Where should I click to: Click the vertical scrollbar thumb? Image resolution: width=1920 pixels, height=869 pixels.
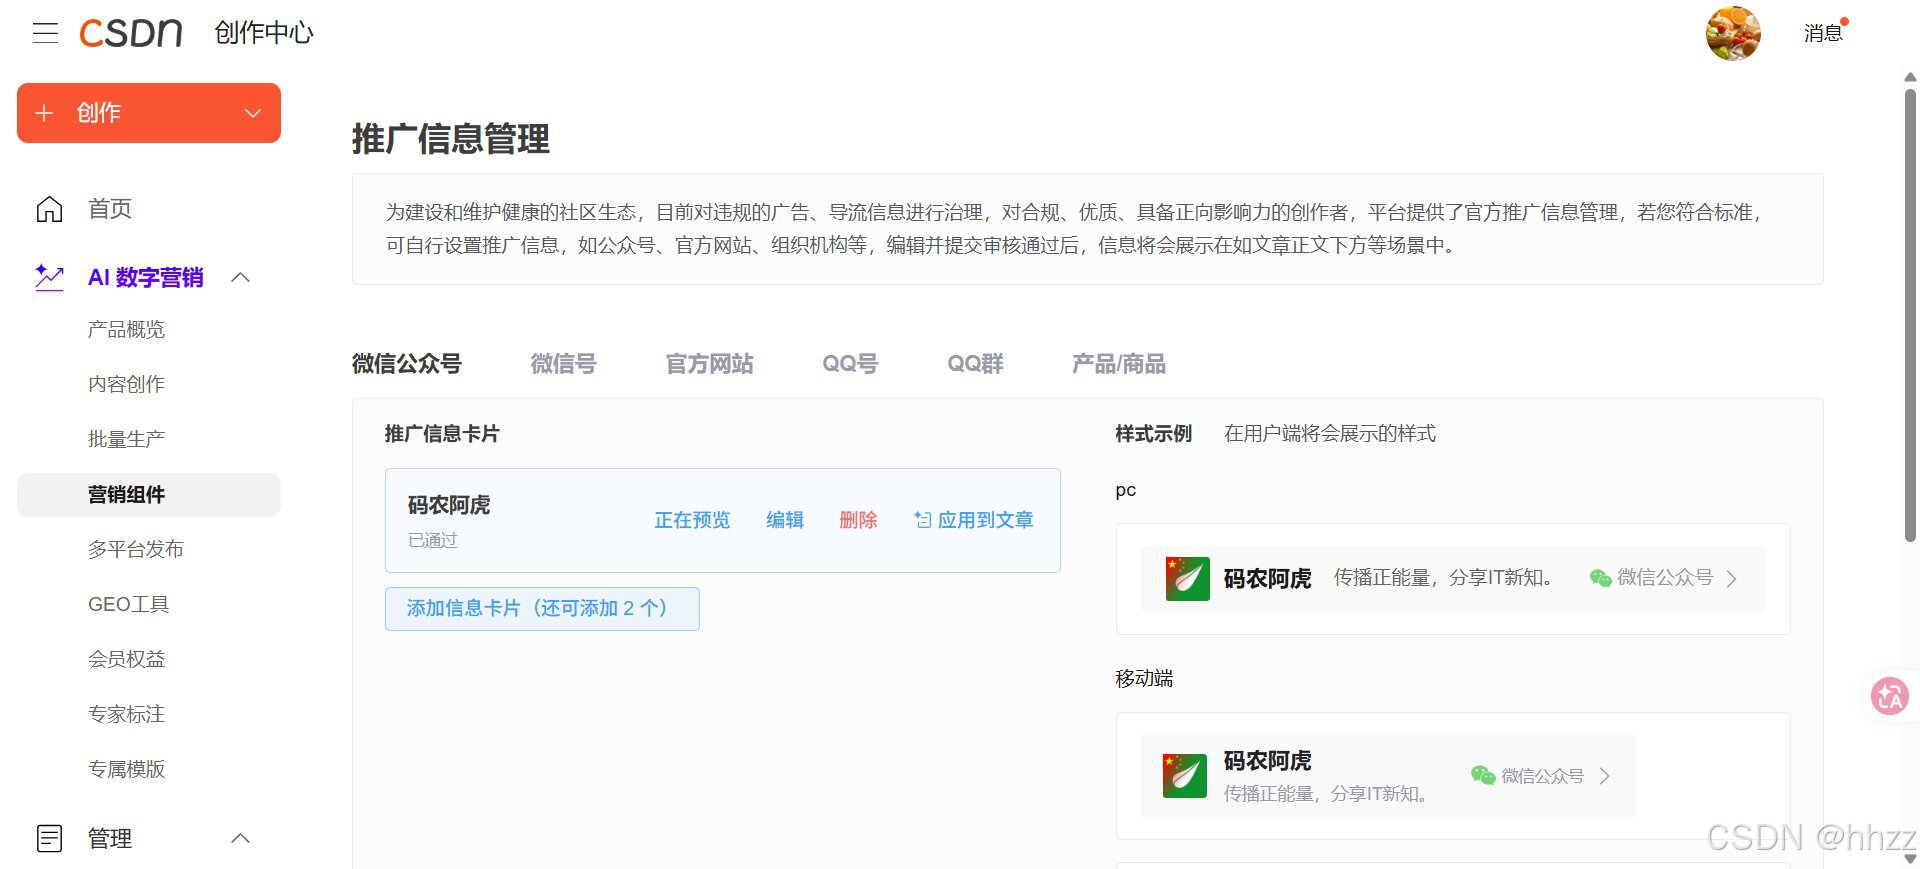click(1910, 315)
